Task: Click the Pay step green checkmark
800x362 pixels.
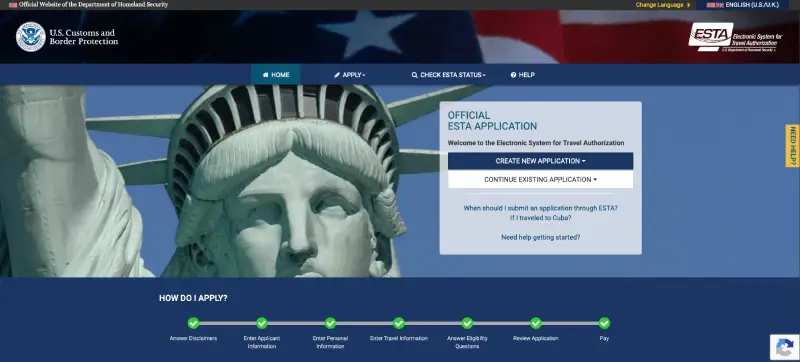Action: [x=604, y=323]
